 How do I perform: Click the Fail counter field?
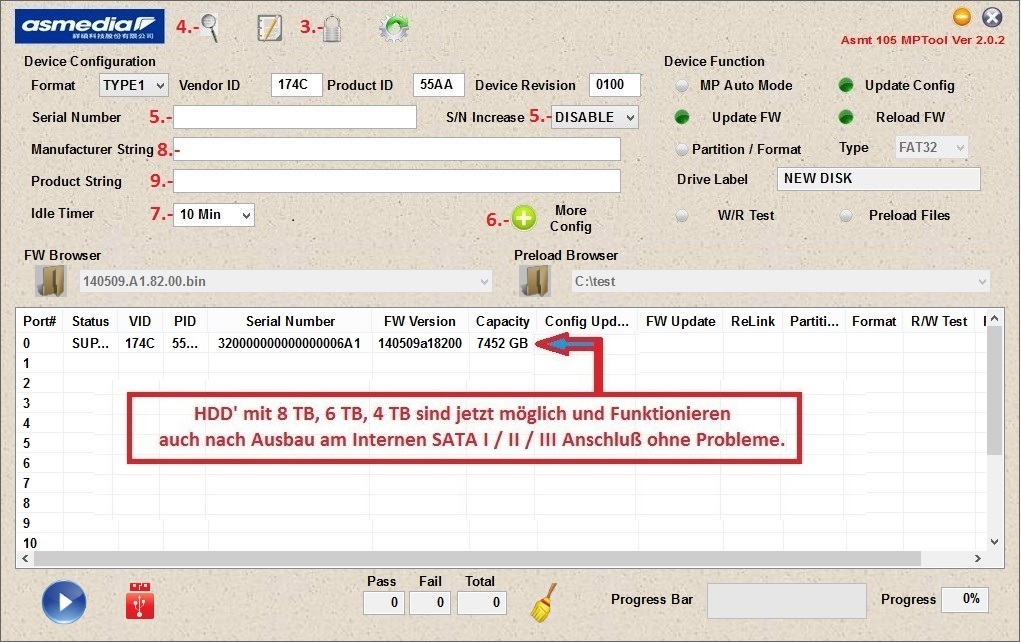click(x=430, y=603)
